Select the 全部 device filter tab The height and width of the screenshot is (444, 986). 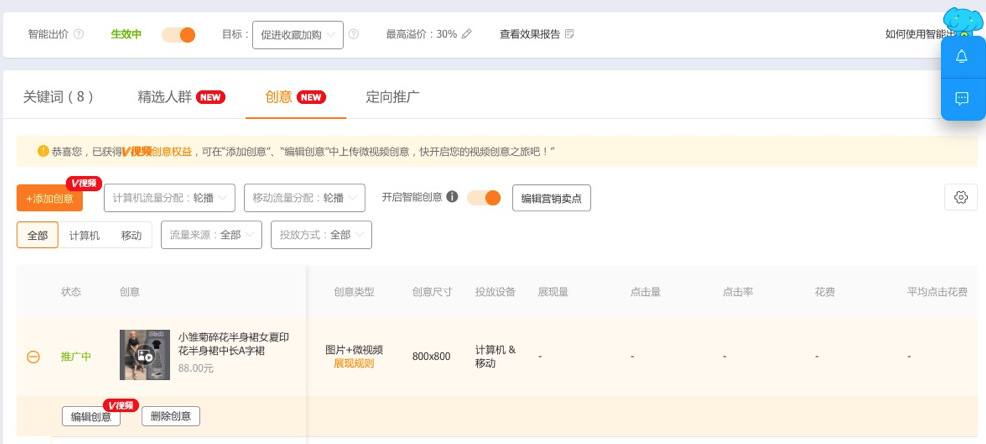(38, 235)
